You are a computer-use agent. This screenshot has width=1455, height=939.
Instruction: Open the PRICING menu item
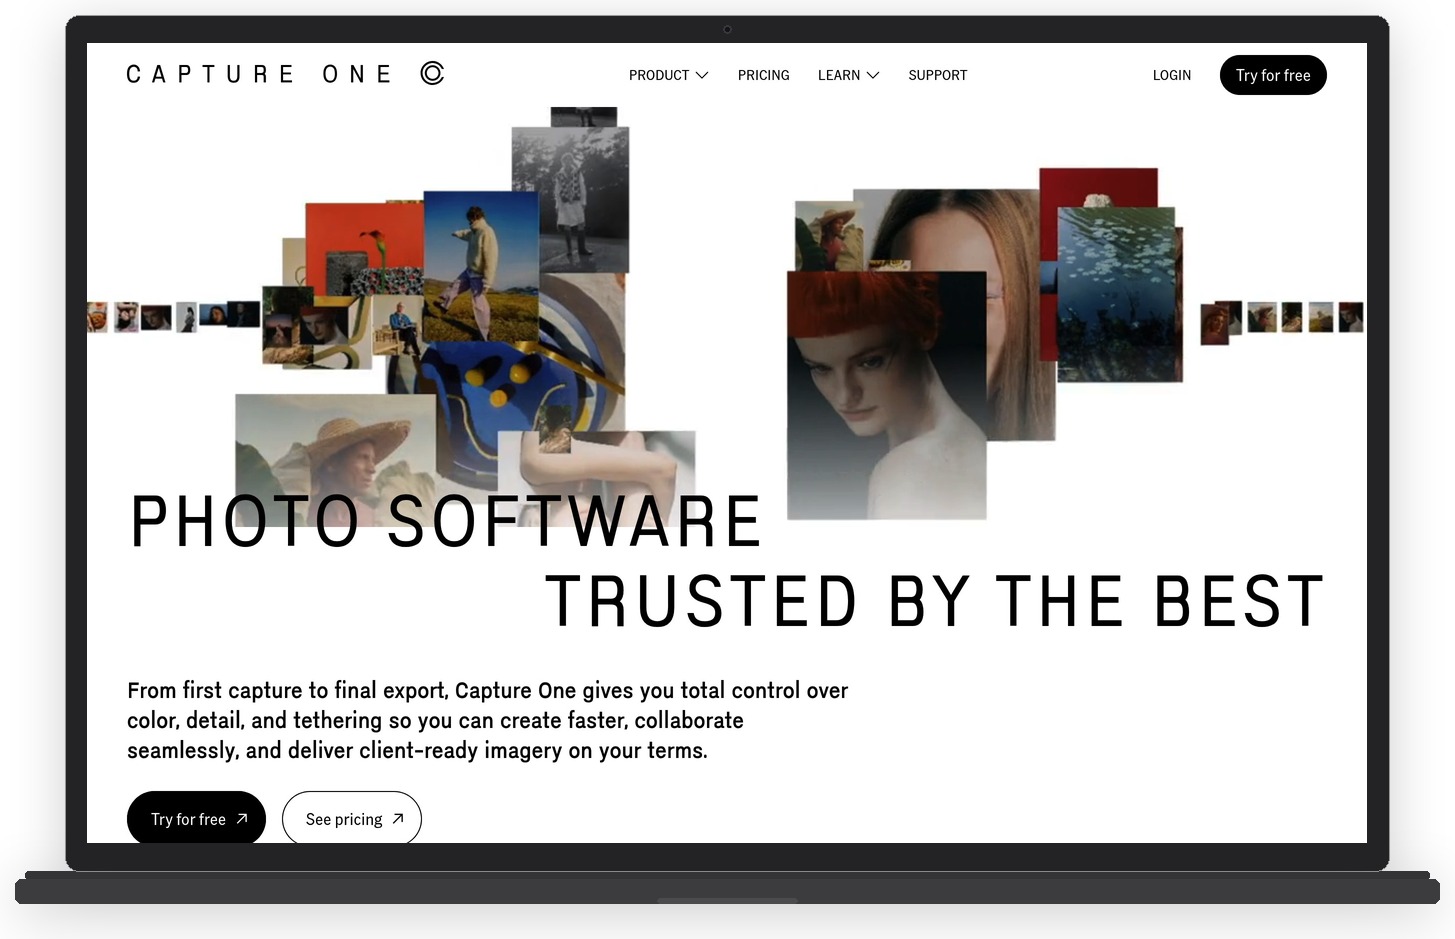763,75
